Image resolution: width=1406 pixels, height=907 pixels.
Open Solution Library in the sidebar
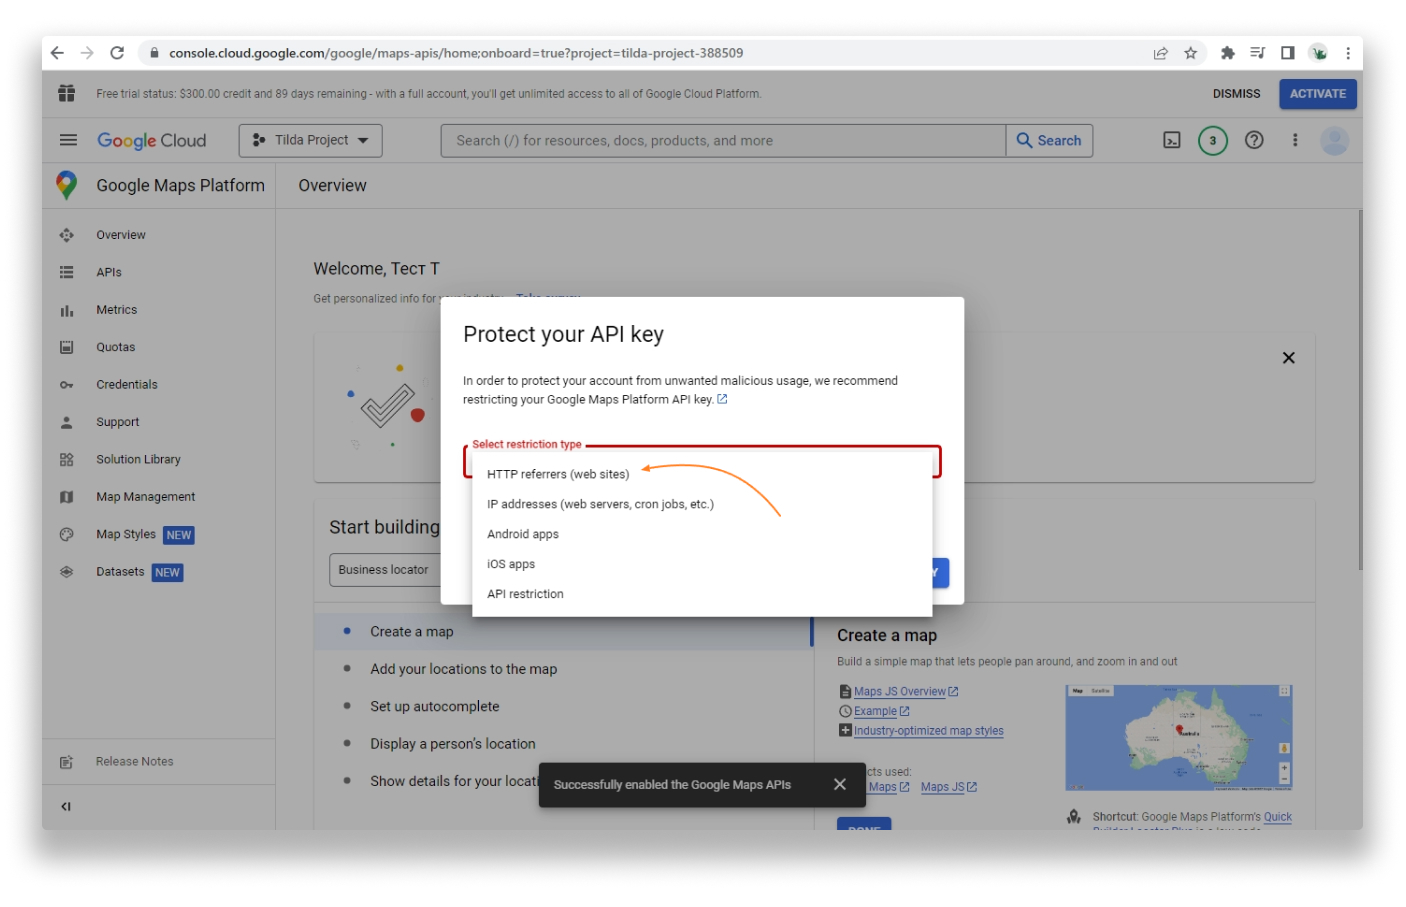138,459
